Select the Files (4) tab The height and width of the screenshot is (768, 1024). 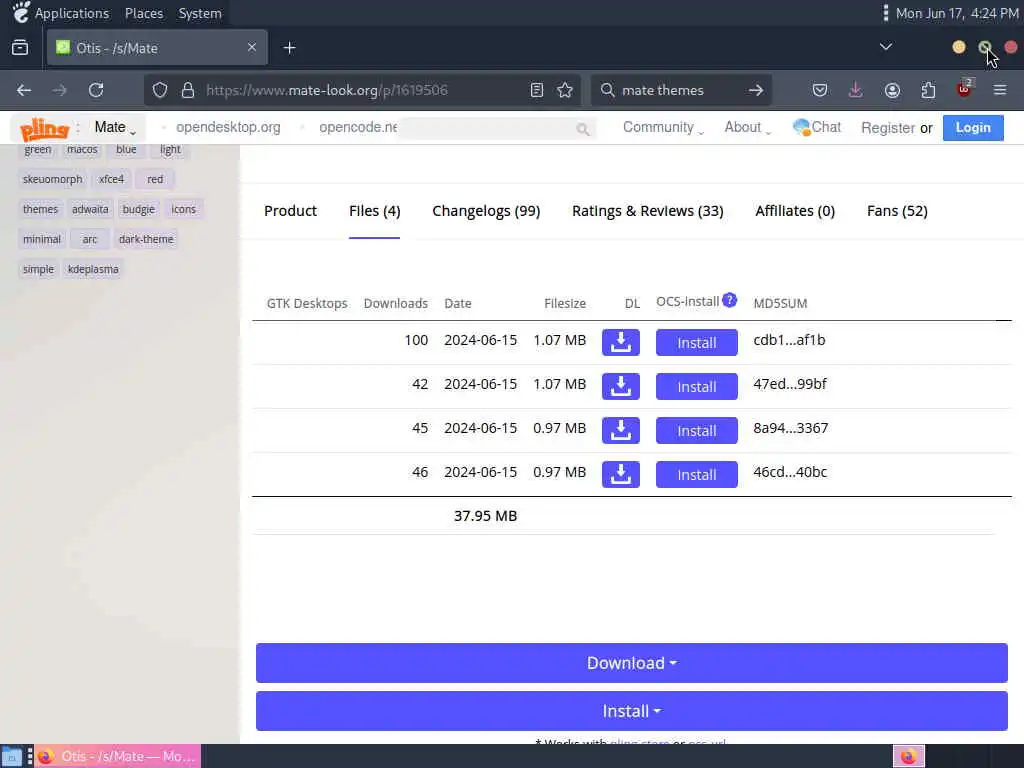pyautogui.click(x=374, y=211)
